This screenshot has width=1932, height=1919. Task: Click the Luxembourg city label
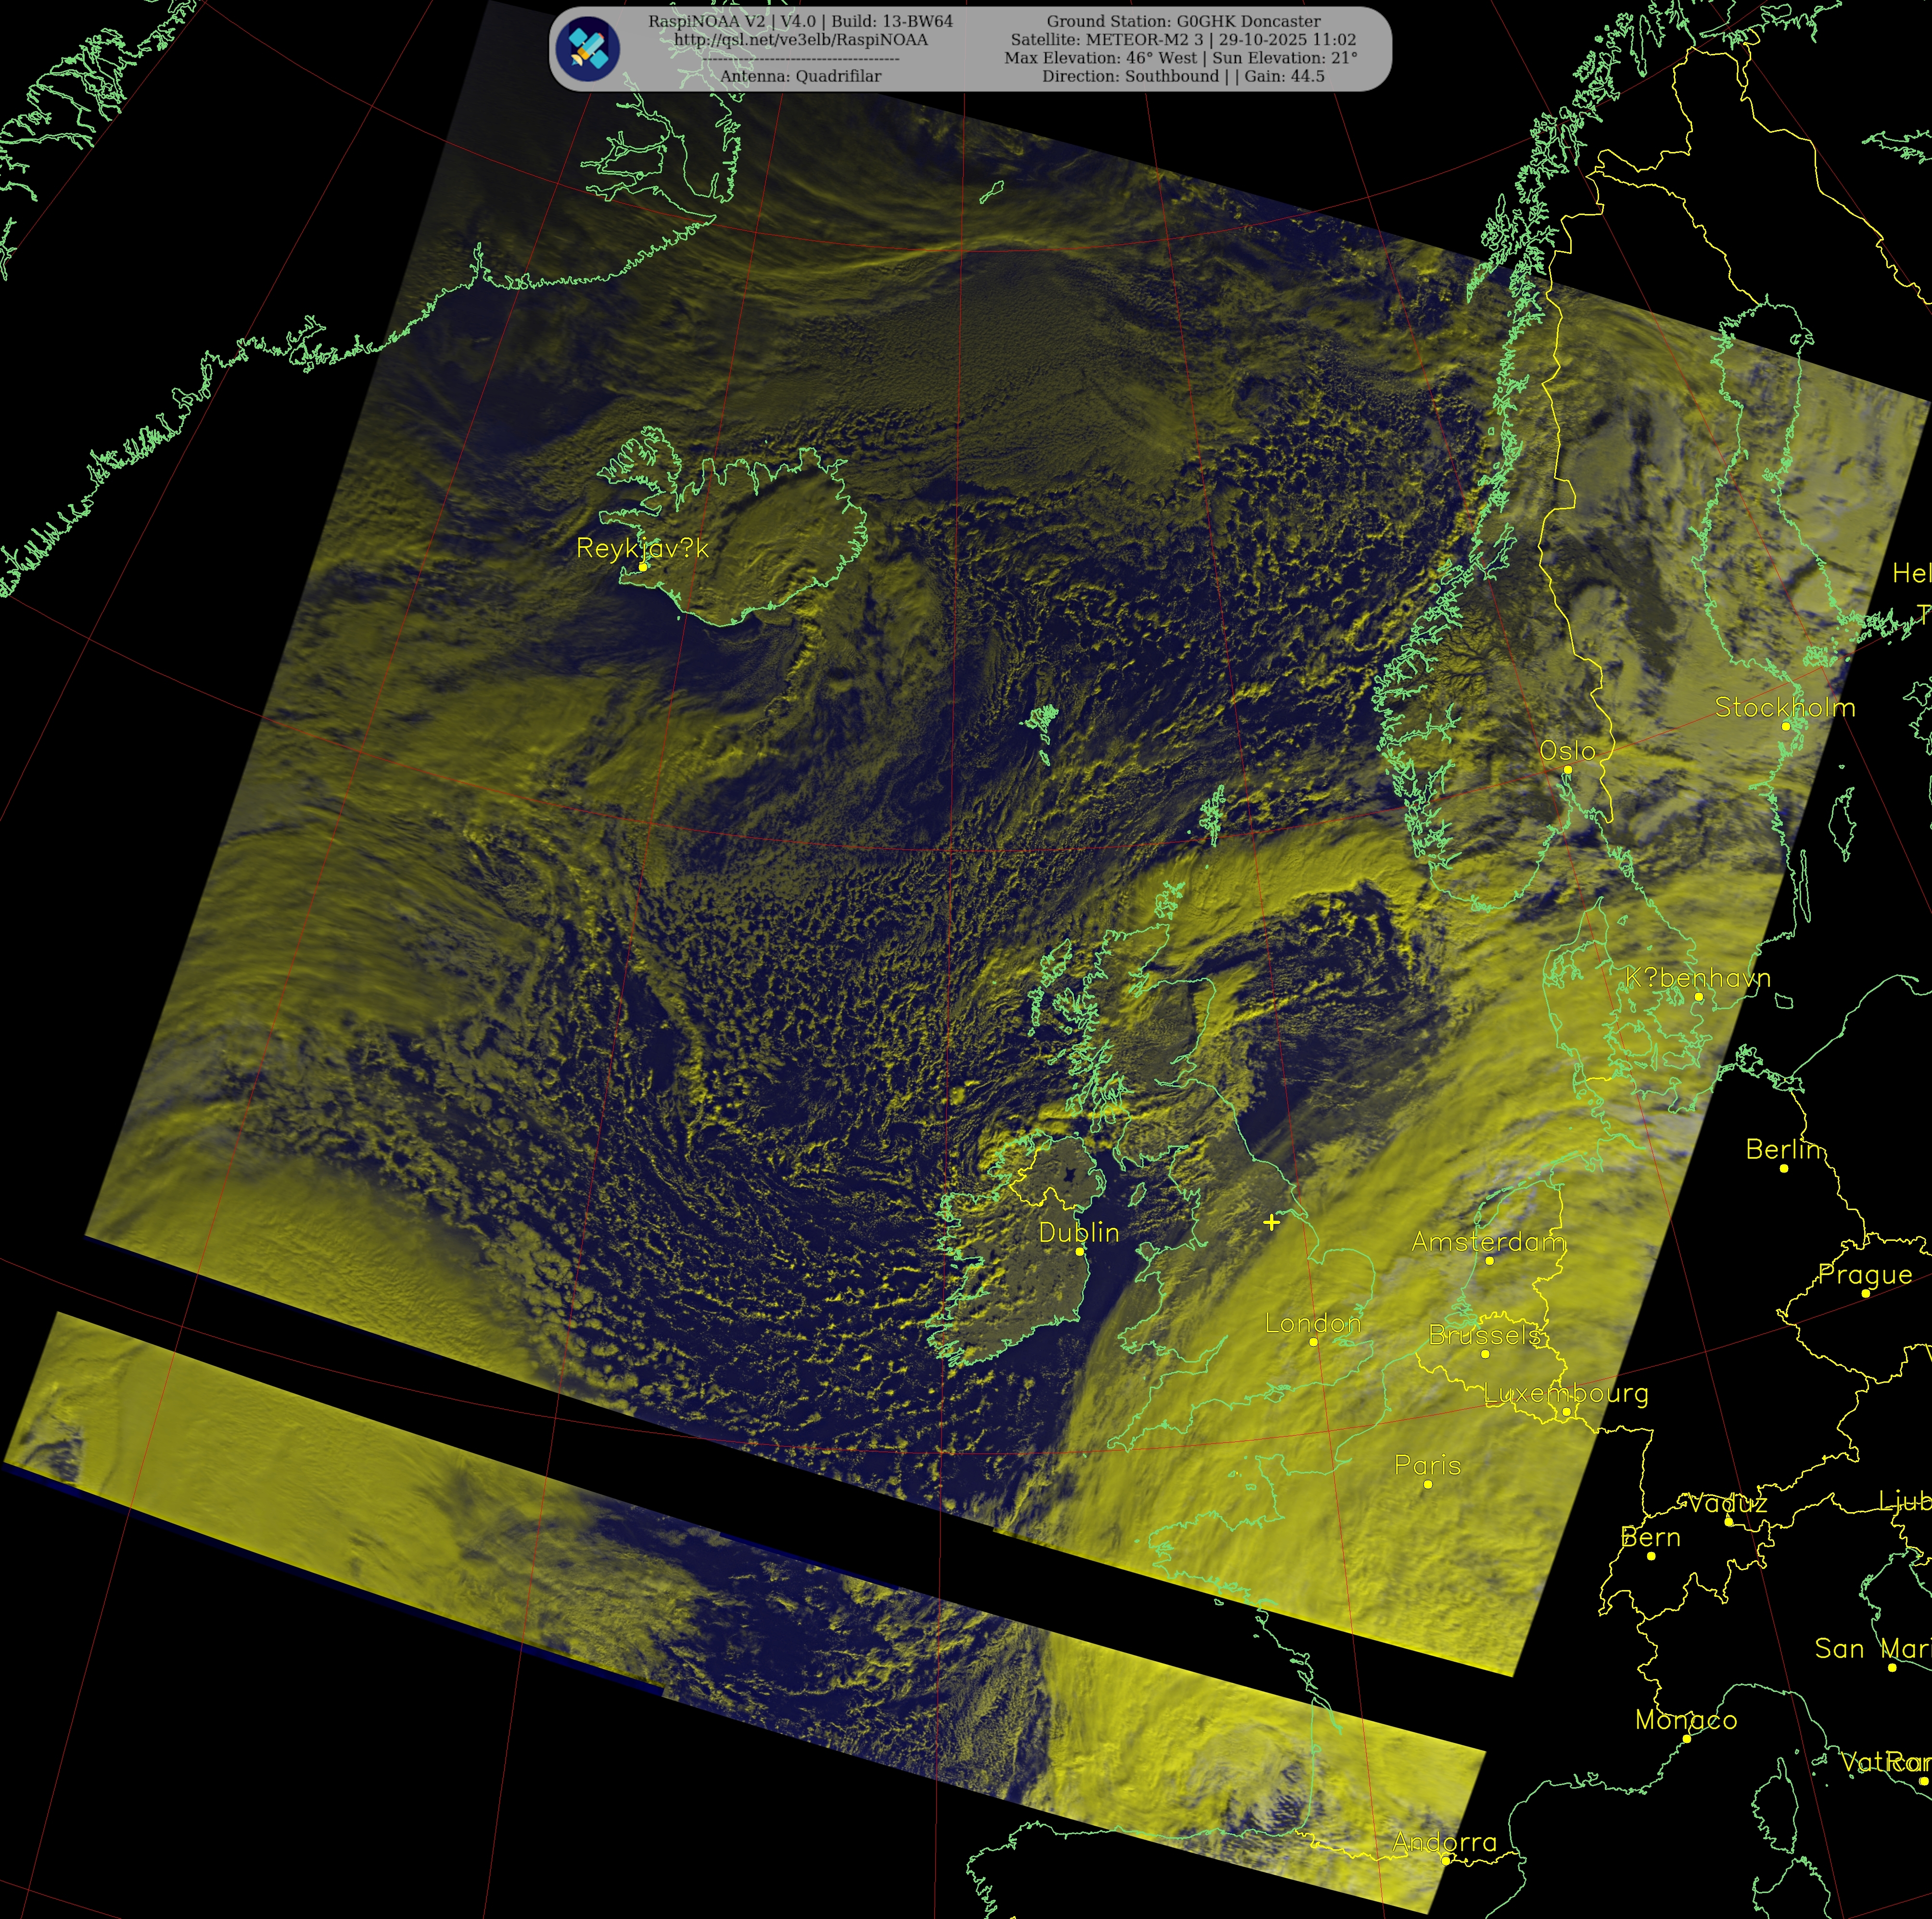(x=1565, y=1393)
